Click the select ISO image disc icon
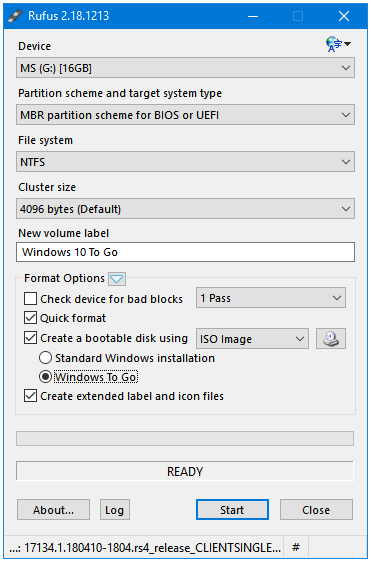Screen dimensions: 371x562 pos(330,338)
